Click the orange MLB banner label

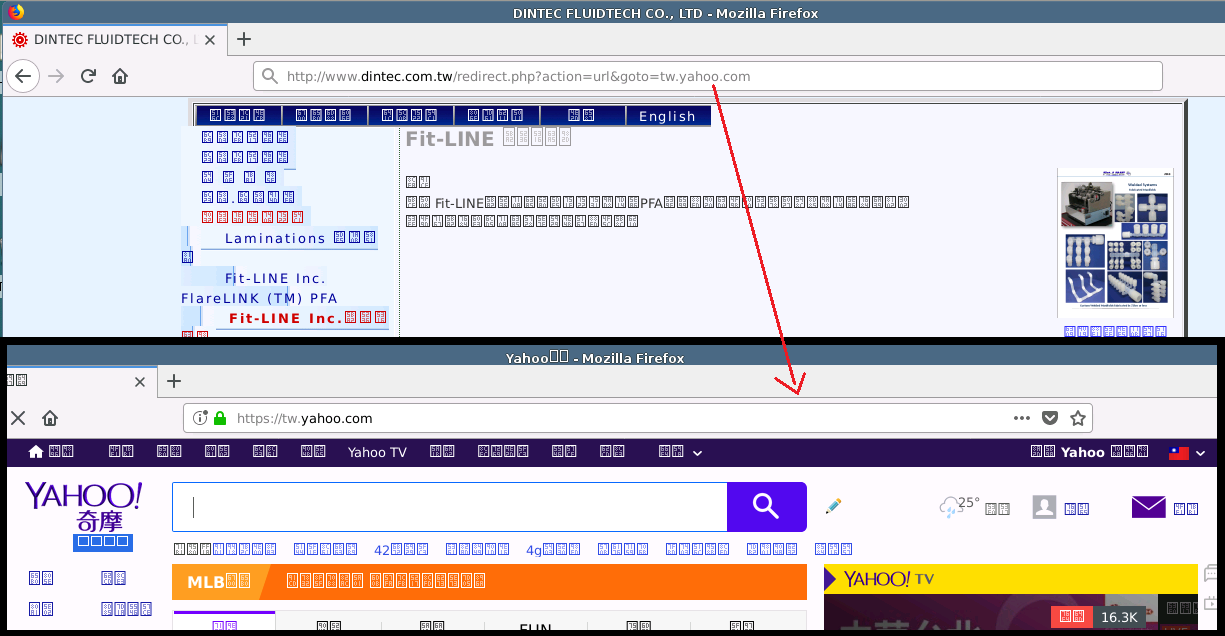coord(218,581)
